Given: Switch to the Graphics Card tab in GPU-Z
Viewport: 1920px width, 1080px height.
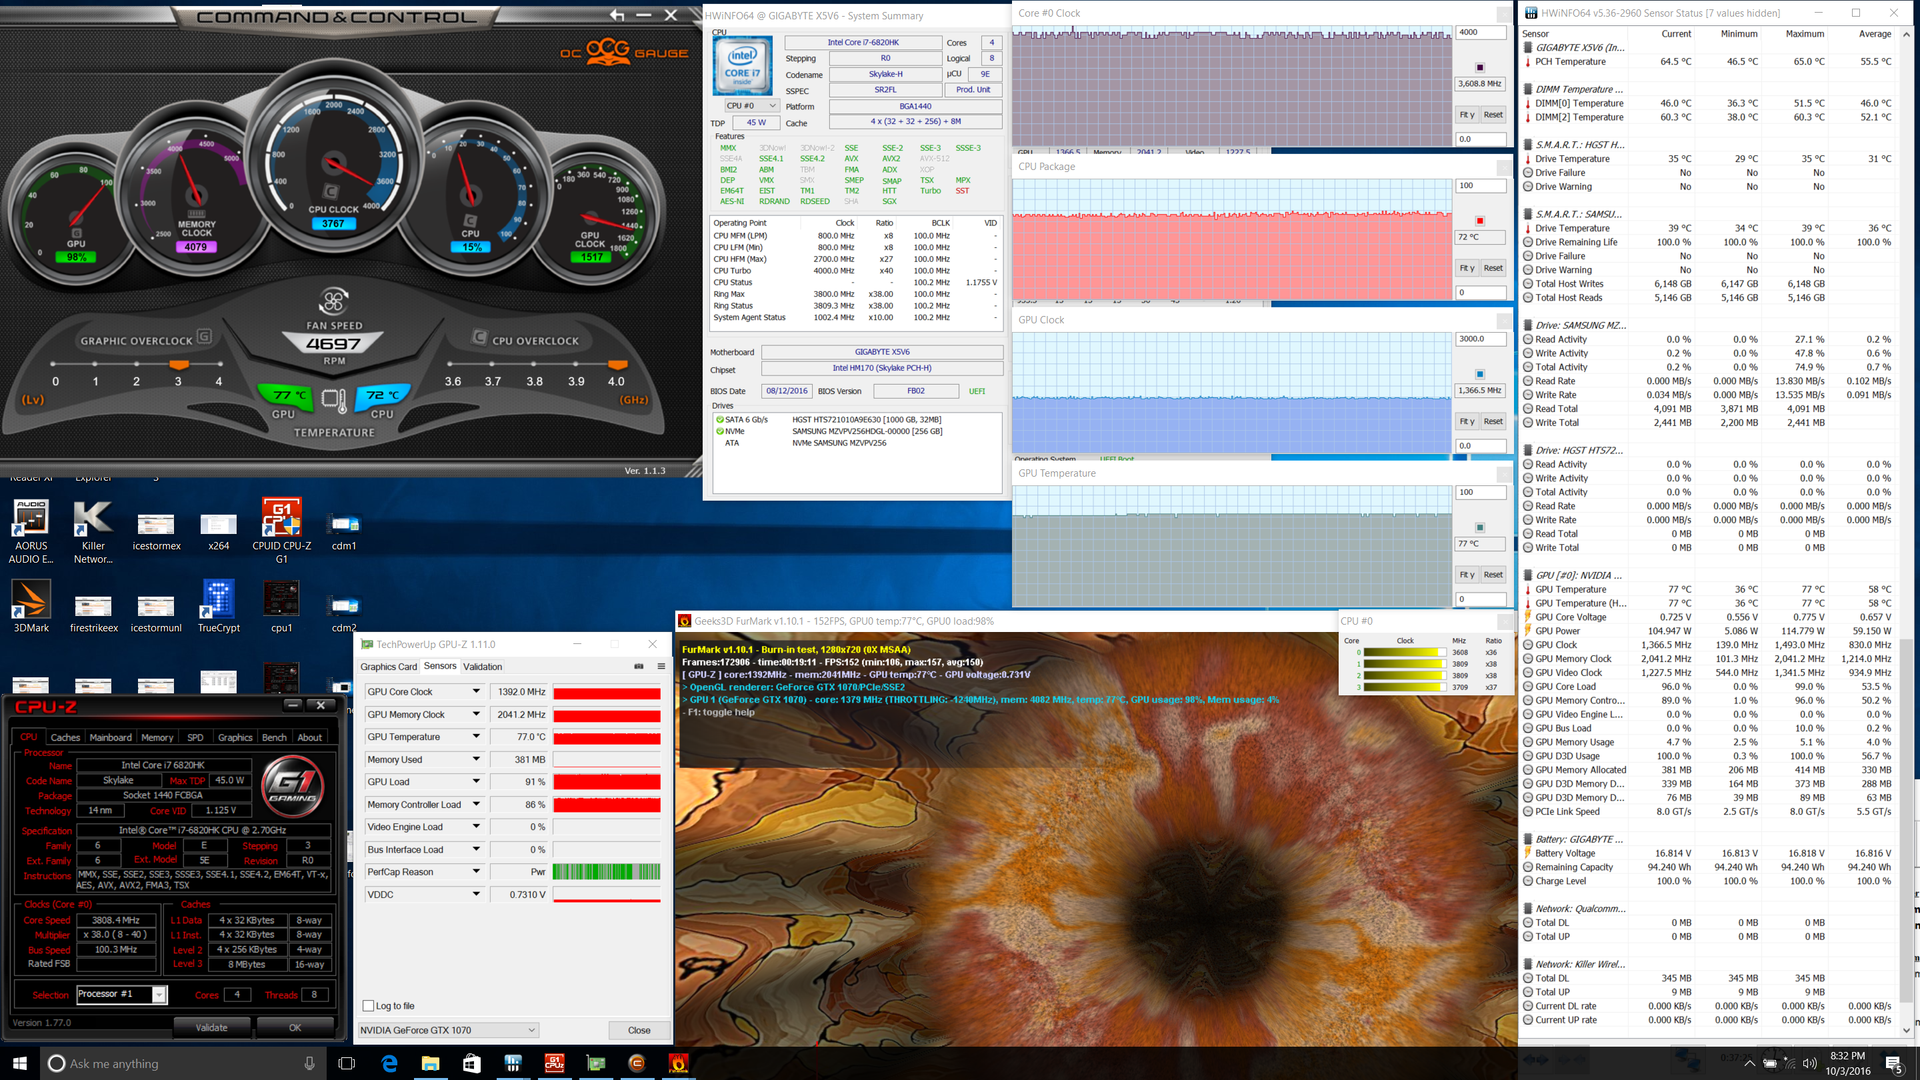Looking at the screenshot, I should click(388, 667).
